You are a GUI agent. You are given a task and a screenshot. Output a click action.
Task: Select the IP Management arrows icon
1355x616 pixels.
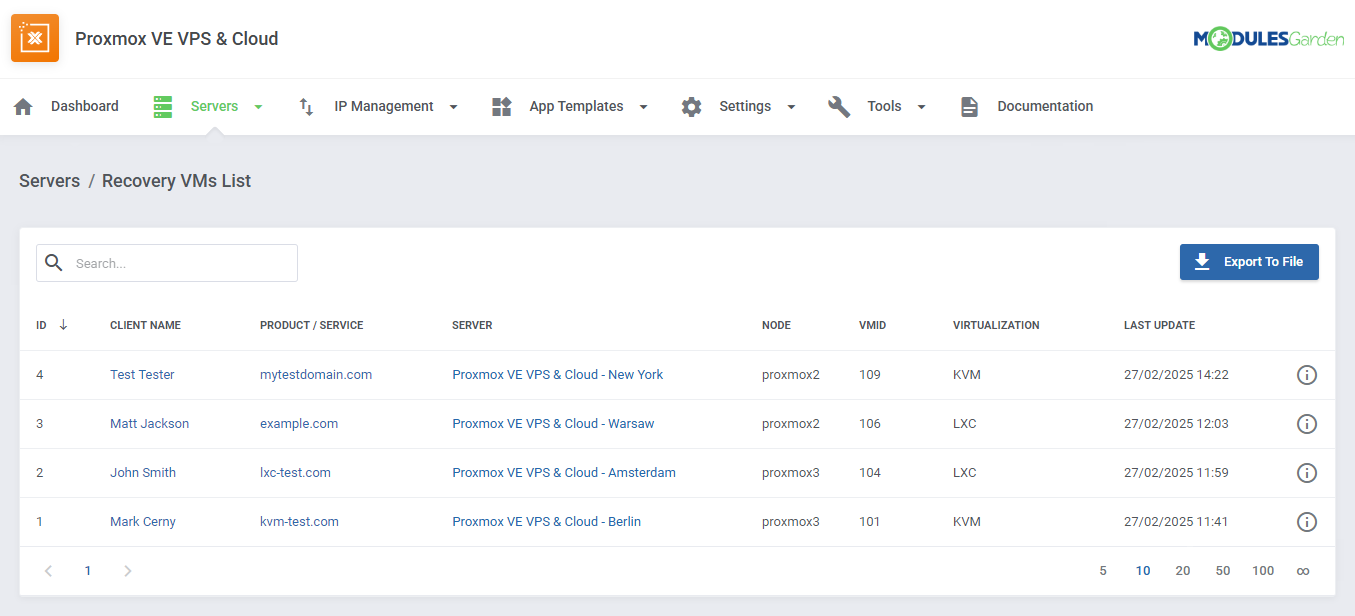coord(305,106)
